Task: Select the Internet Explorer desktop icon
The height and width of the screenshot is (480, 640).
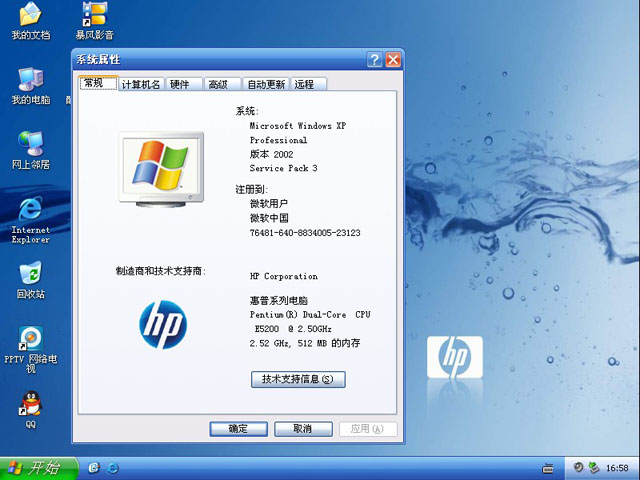Action: tap(31, 220)
